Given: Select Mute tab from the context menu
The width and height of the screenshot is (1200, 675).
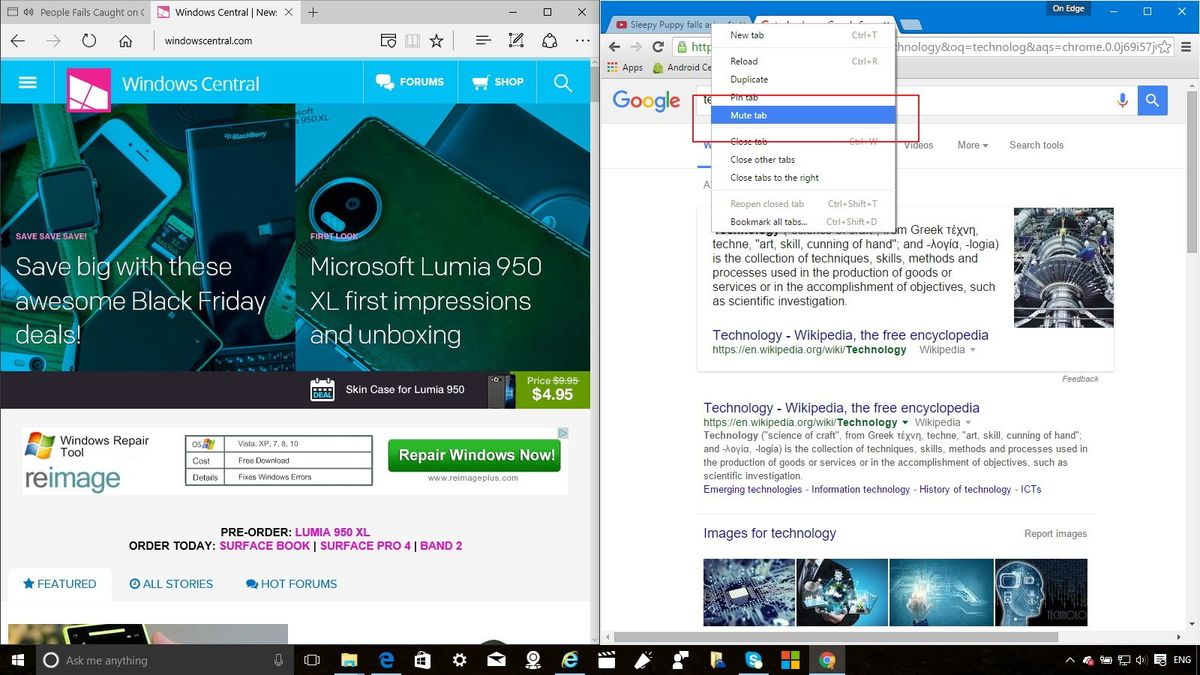Looking at the screenshot, I should (x=748, y=115).
